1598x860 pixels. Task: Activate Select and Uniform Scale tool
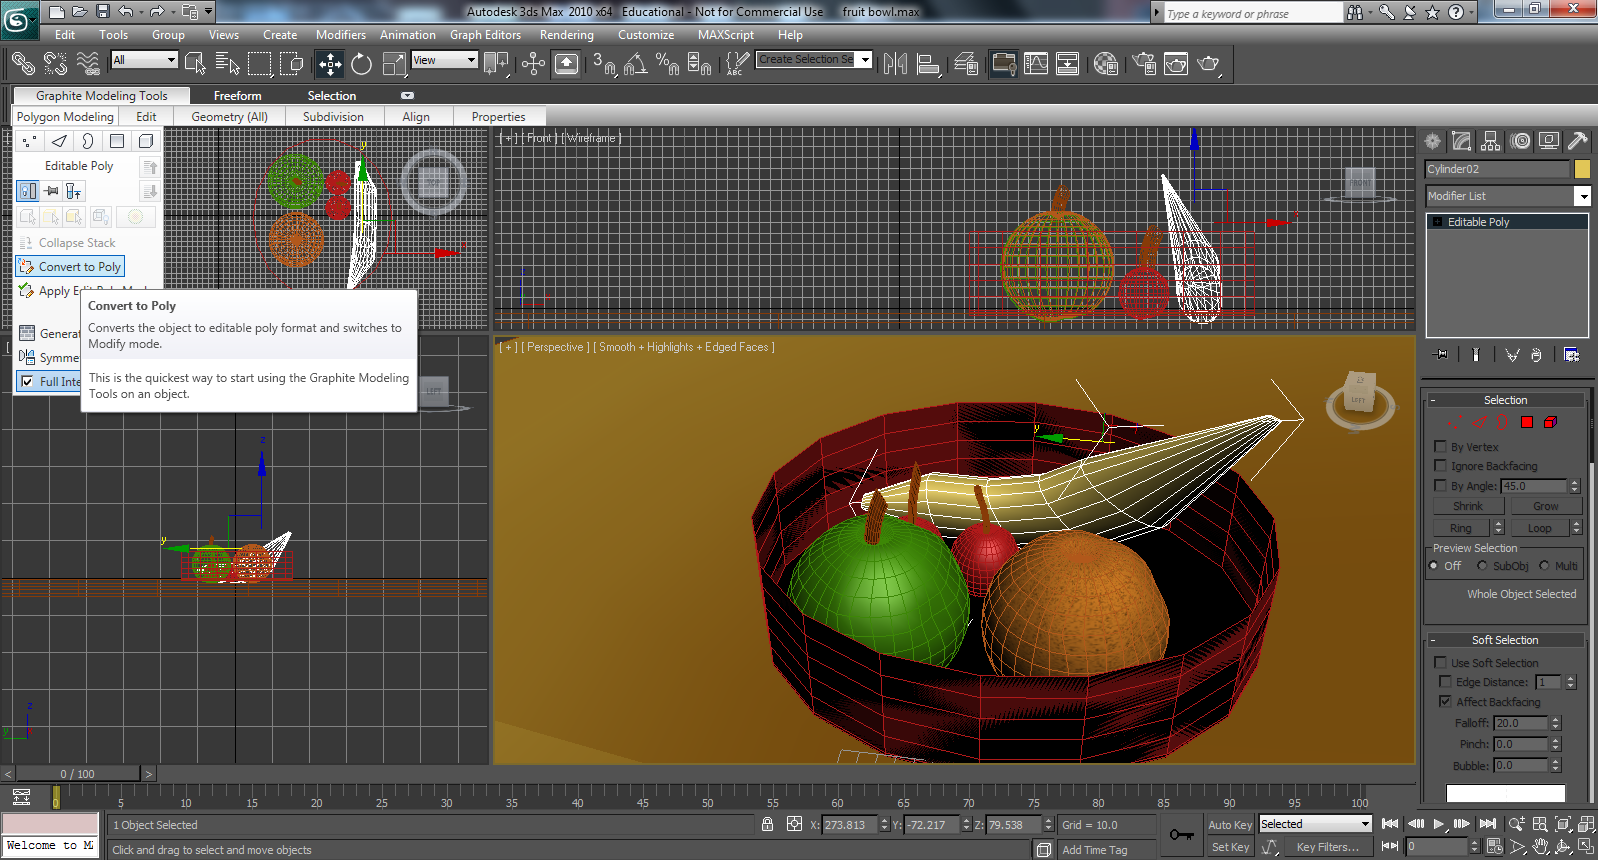(x=394, y=64)
